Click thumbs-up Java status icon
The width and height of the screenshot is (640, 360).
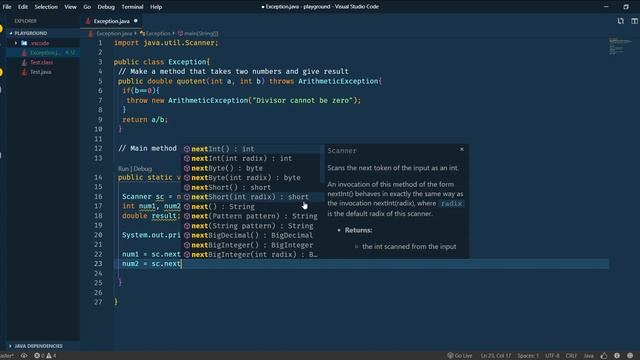click(604, 356)
